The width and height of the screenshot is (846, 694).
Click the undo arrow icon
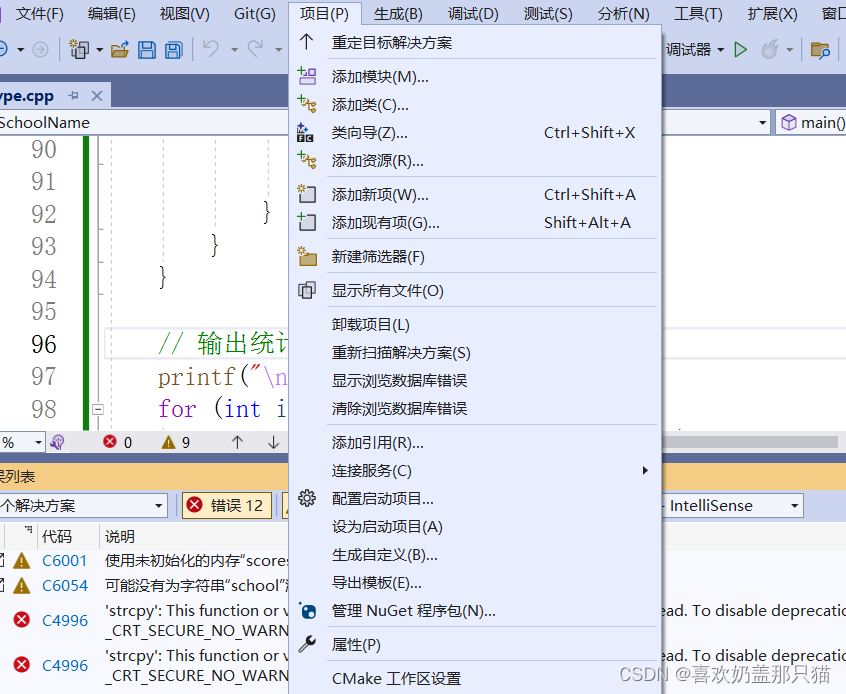(x=211, y=49)
